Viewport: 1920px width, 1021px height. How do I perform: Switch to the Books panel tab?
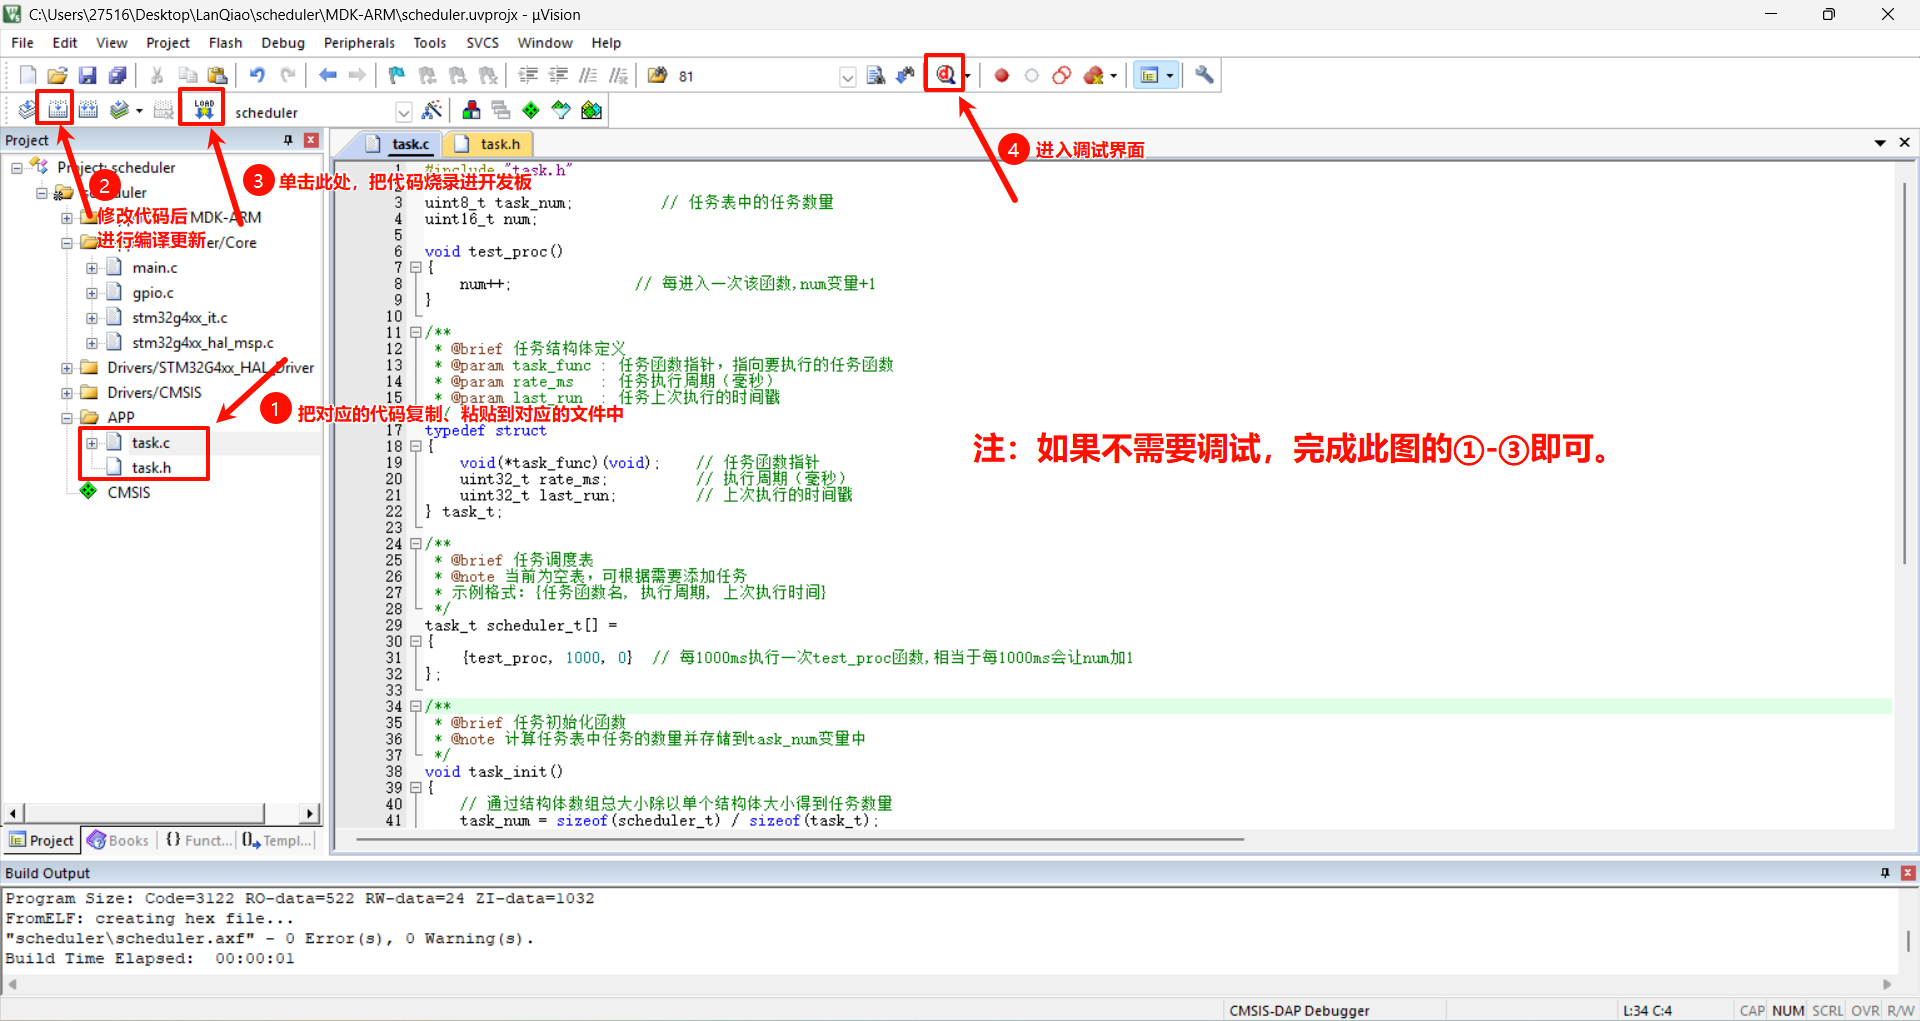click(119, 840)
